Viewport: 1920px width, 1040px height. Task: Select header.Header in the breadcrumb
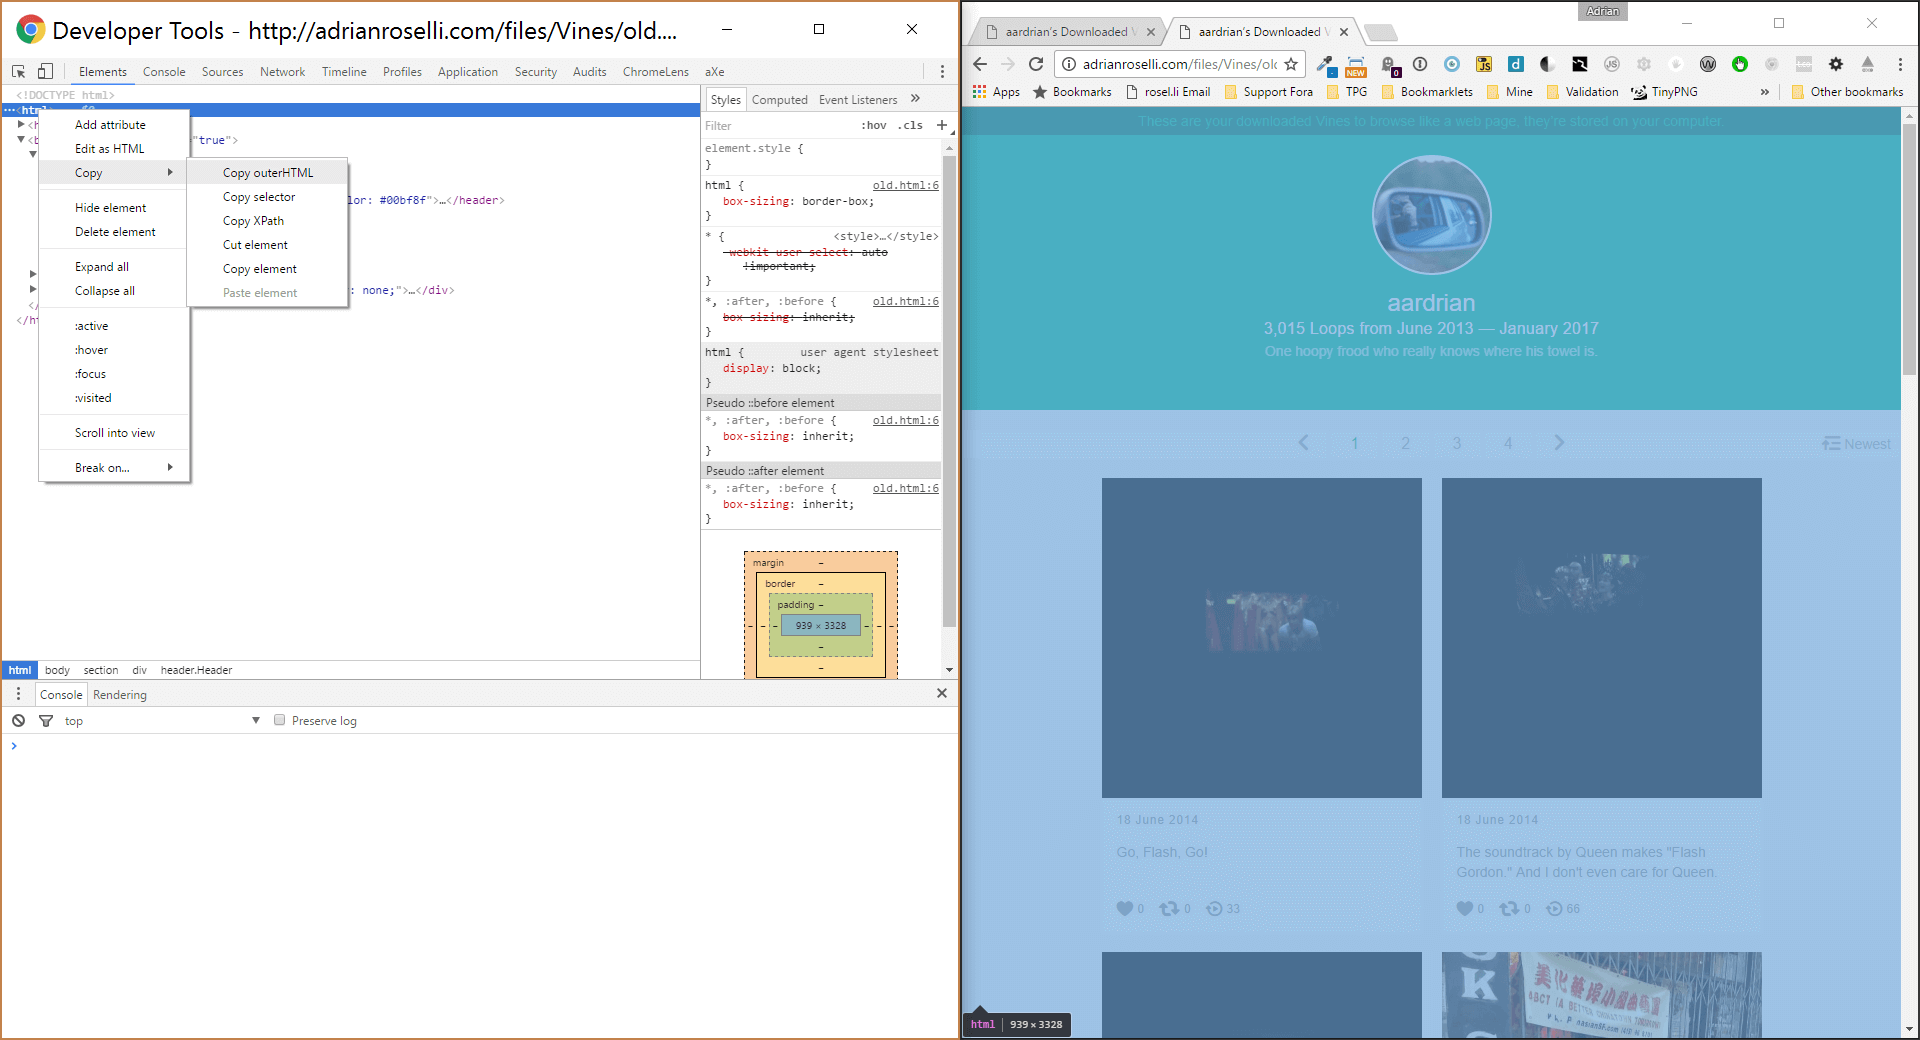click(196, 670)
